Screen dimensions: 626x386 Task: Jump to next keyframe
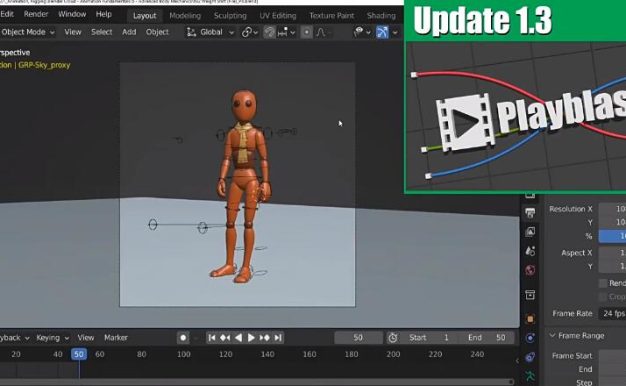264,338
